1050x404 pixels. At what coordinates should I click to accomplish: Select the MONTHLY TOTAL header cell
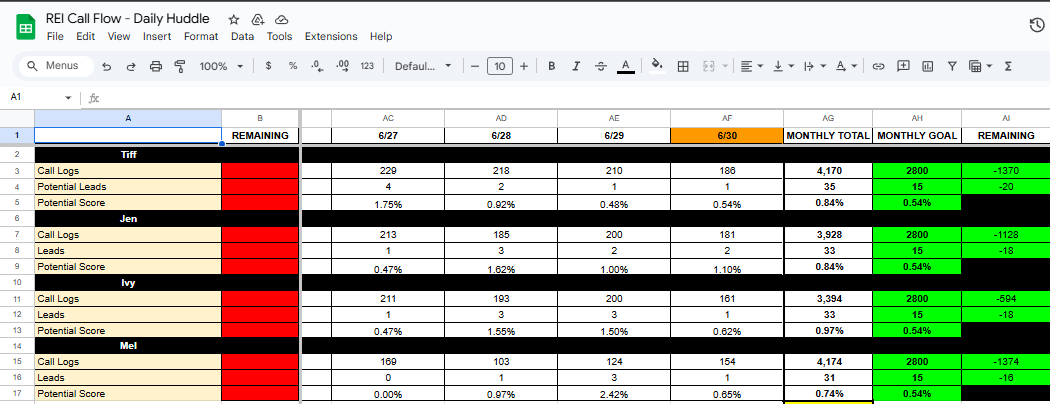click(x=828, y=135)
